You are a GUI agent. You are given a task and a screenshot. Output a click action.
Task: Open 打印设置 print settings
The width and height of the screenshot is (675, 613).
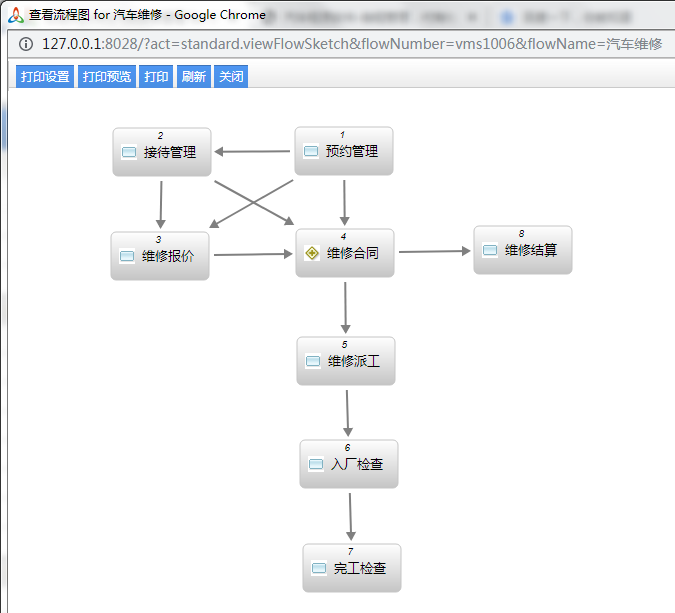pos(45,77)
